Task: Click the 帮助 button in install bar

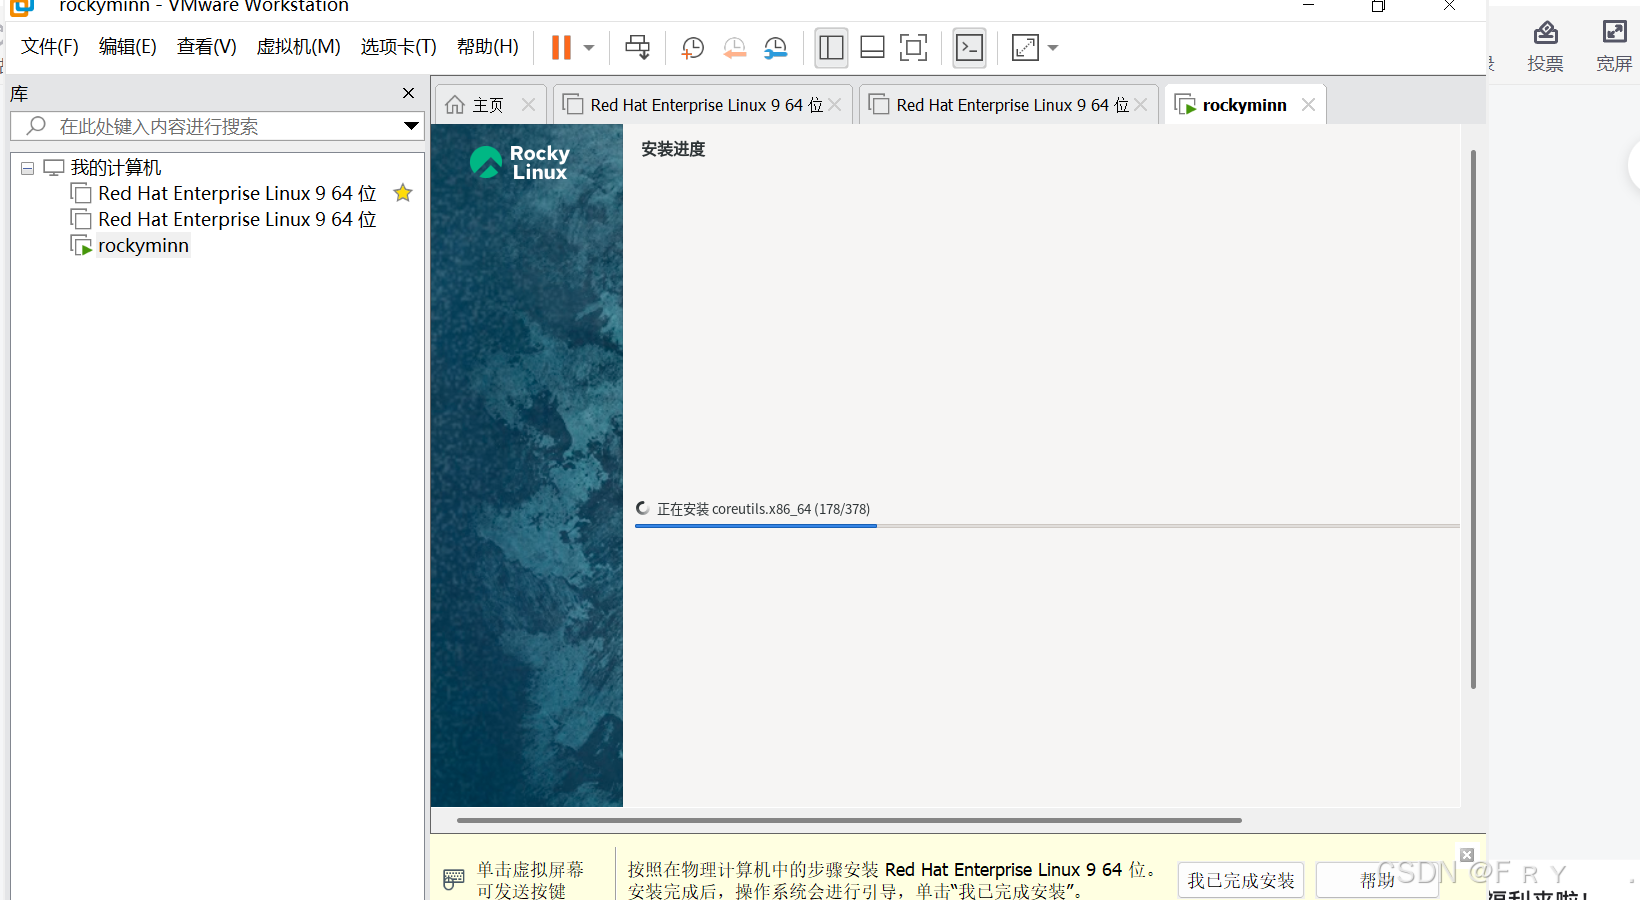Action: coord(1377,880)
